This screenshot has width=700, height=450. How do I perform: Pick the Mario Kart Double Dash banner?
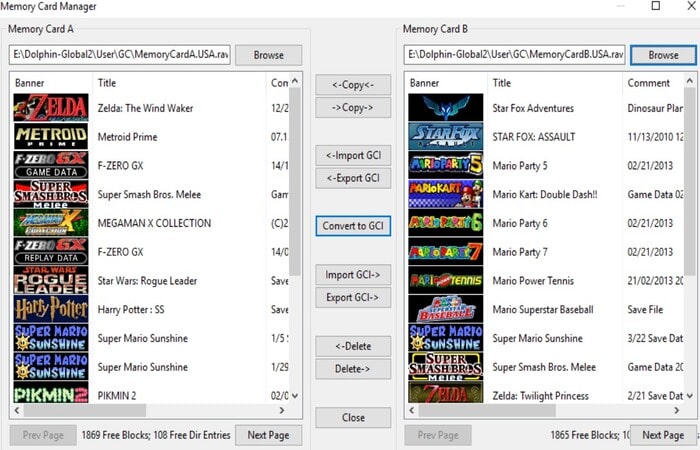(x=446, y=194)
